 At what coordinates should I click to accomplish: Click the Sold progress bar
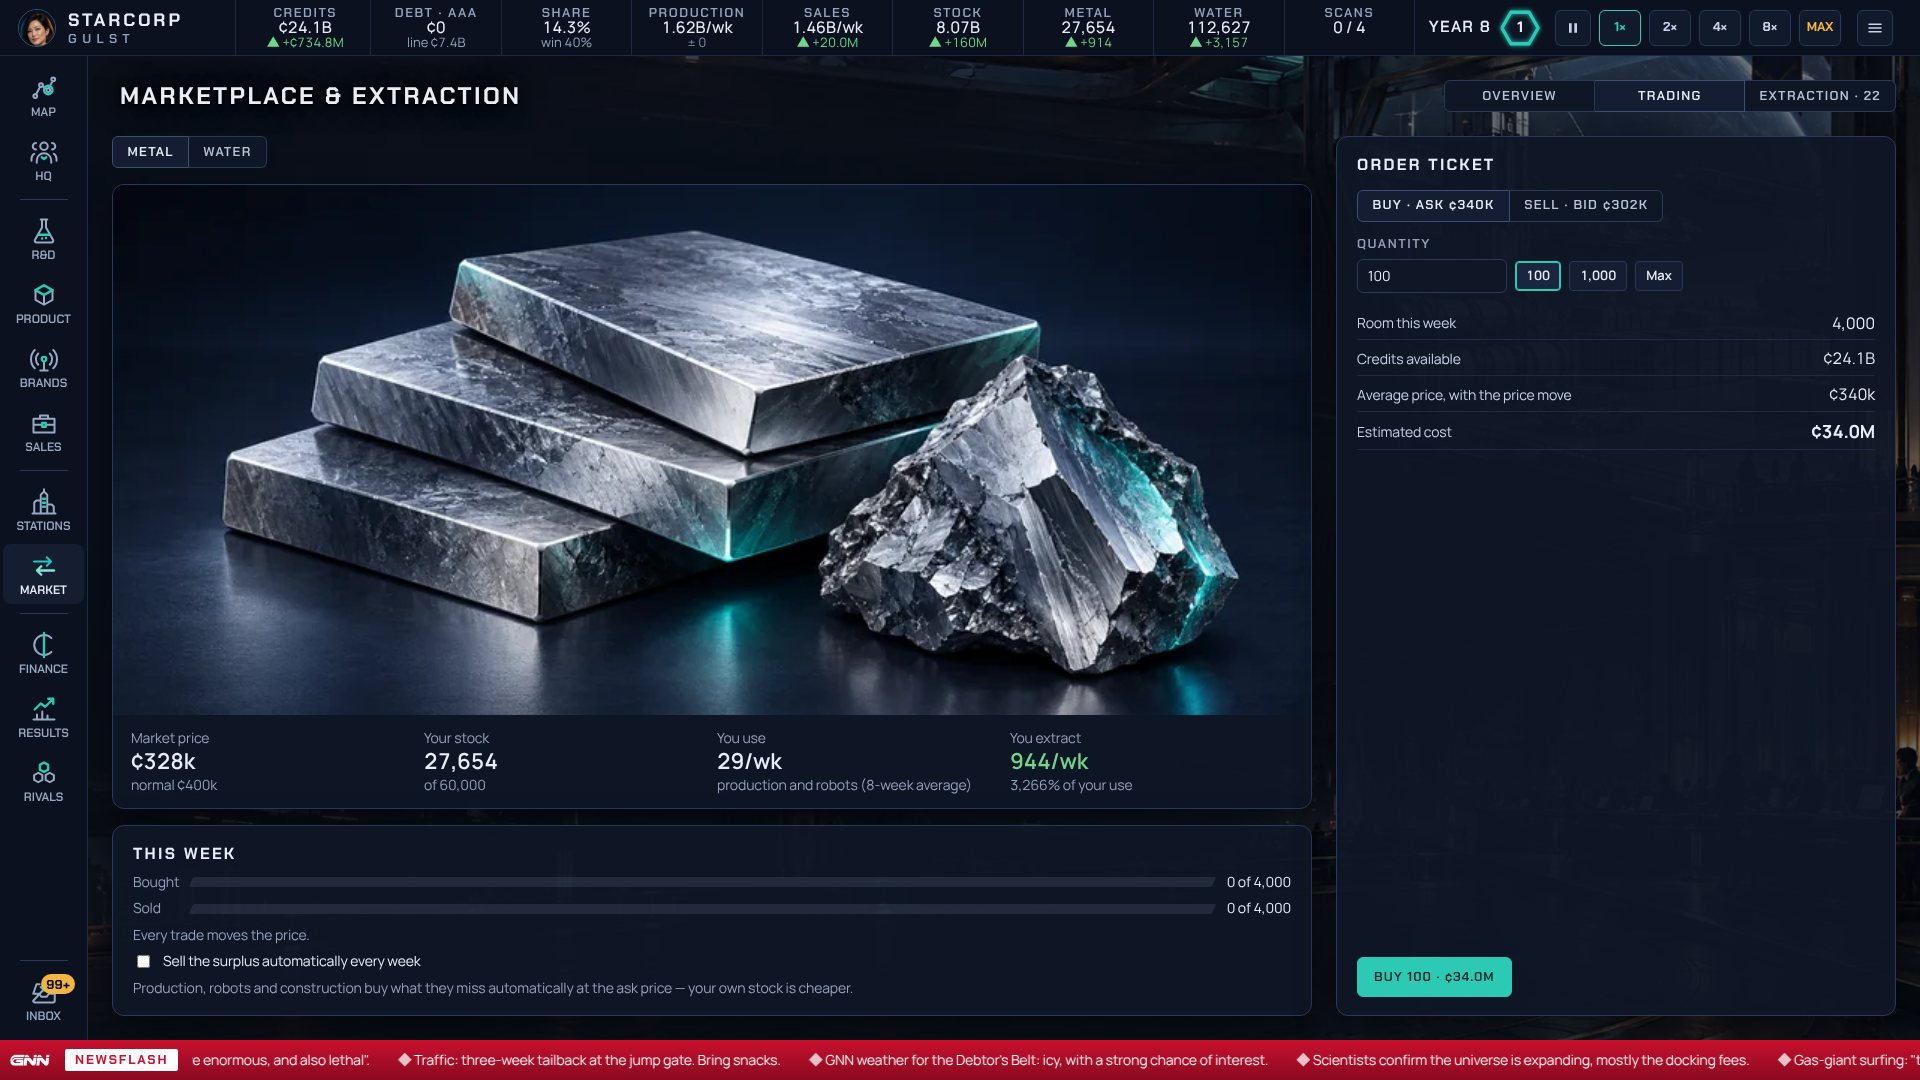click(x=702, y=909)
